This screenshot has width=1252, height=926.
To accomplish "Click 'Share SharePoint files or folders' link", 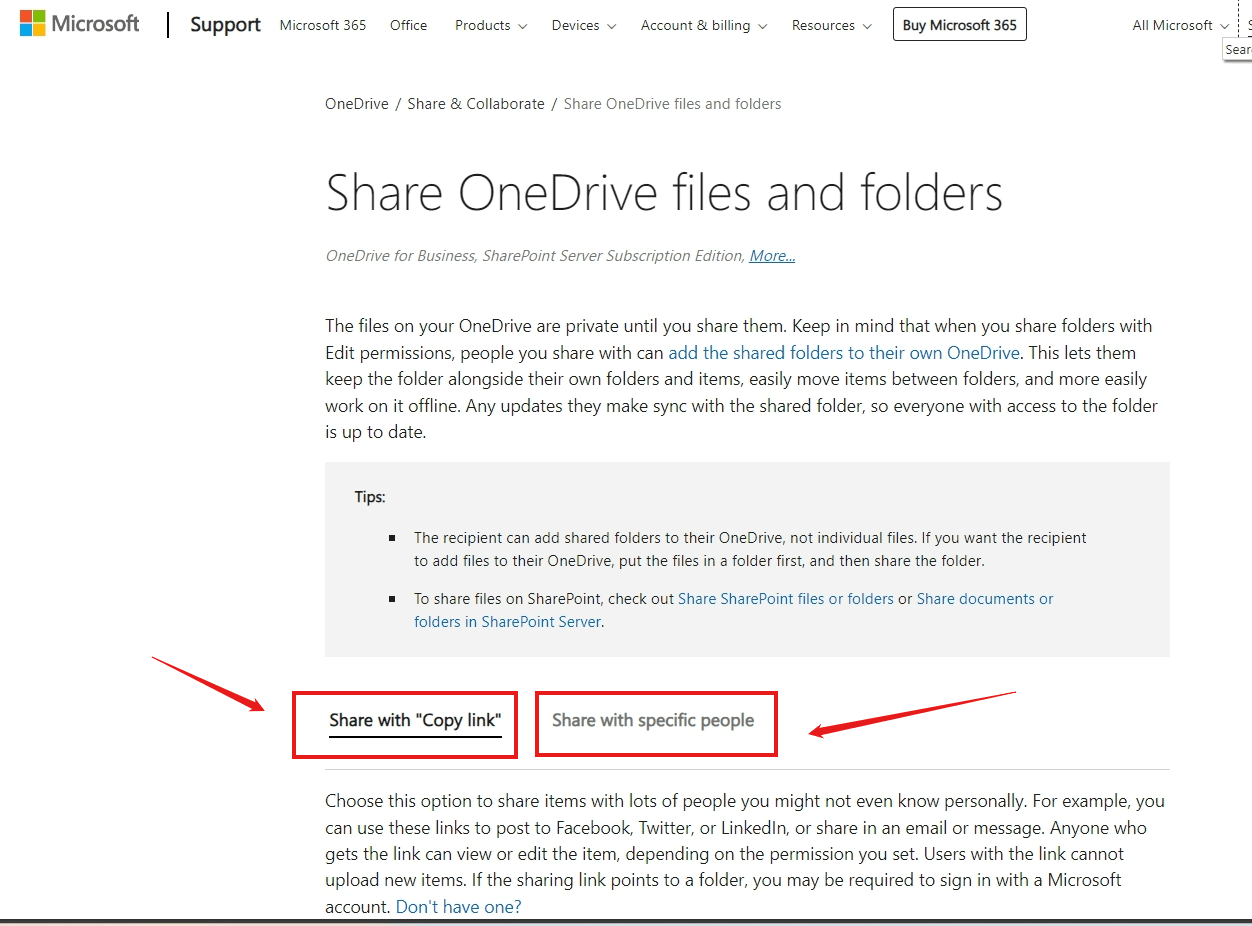I will pyautogui.click(x=786, y=598).
